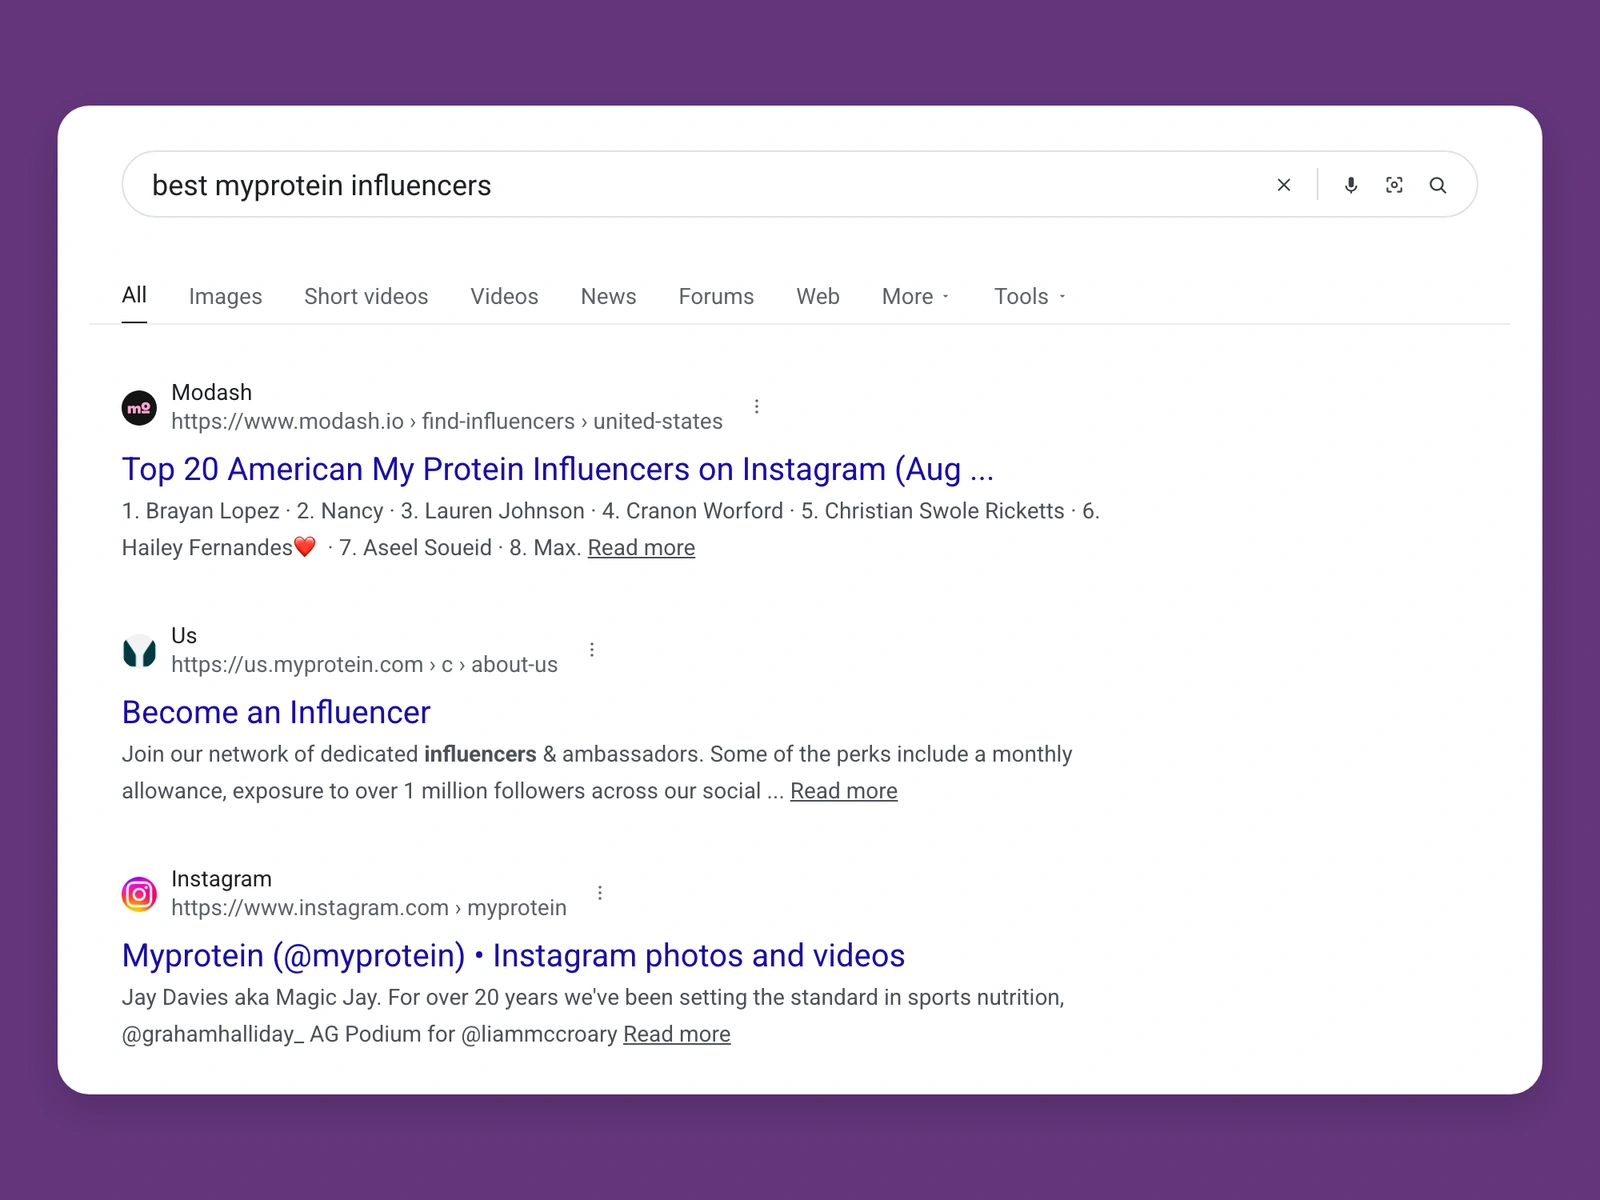Open the three-dot menu for the Instagram result
The image size is (1600, 1200).
(600, 893)
